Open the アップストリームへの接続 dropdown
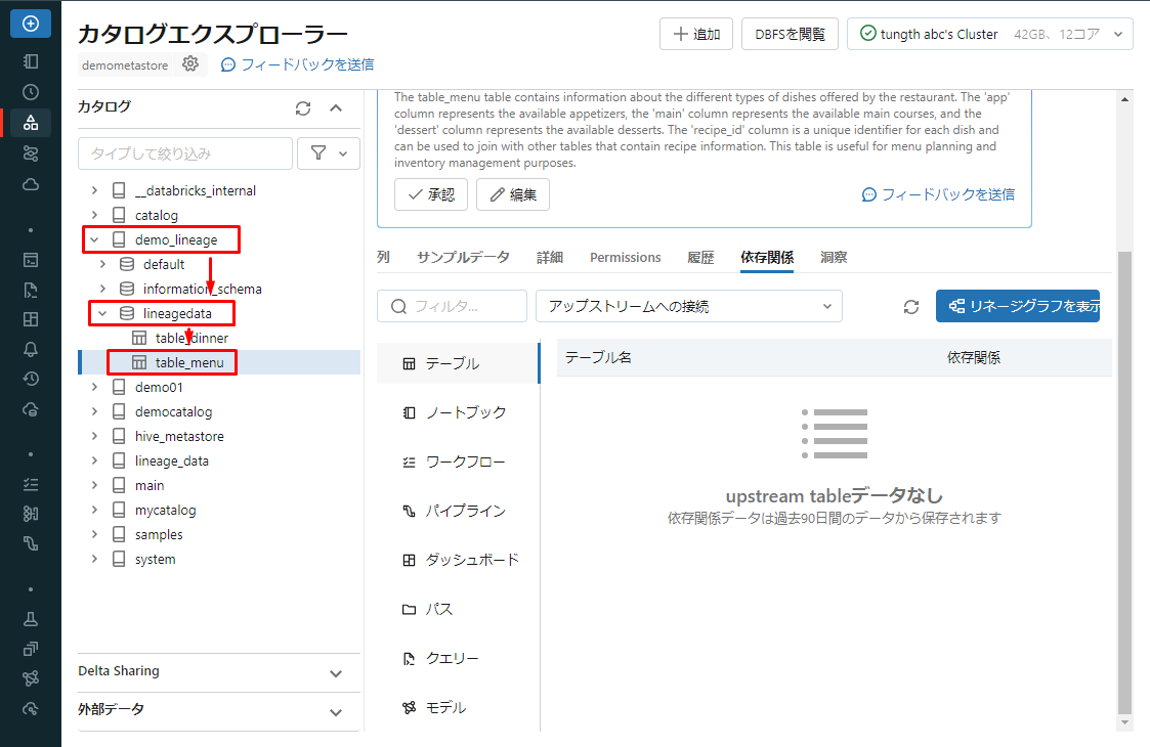The width and height of the screenshot is (1150, 747). tap(689, 307)
